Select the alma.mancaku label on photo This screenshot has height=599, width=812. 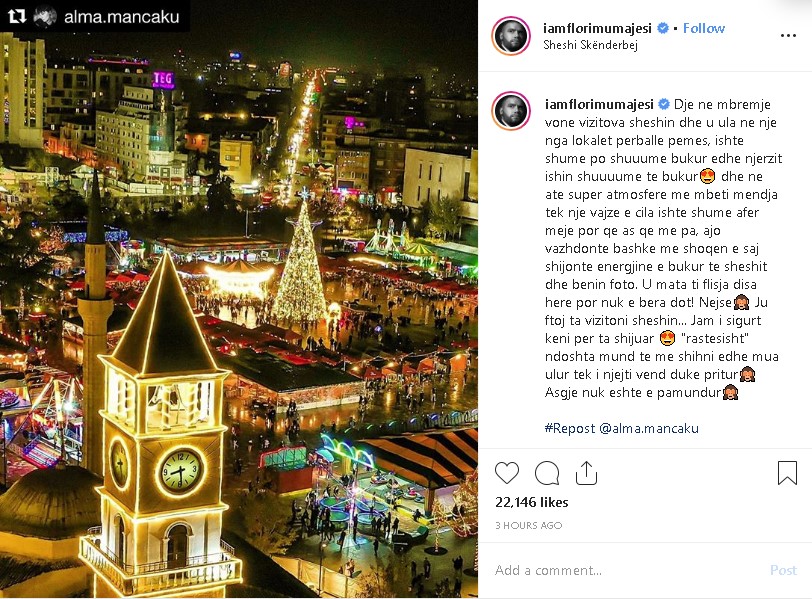tap(122, 17)
